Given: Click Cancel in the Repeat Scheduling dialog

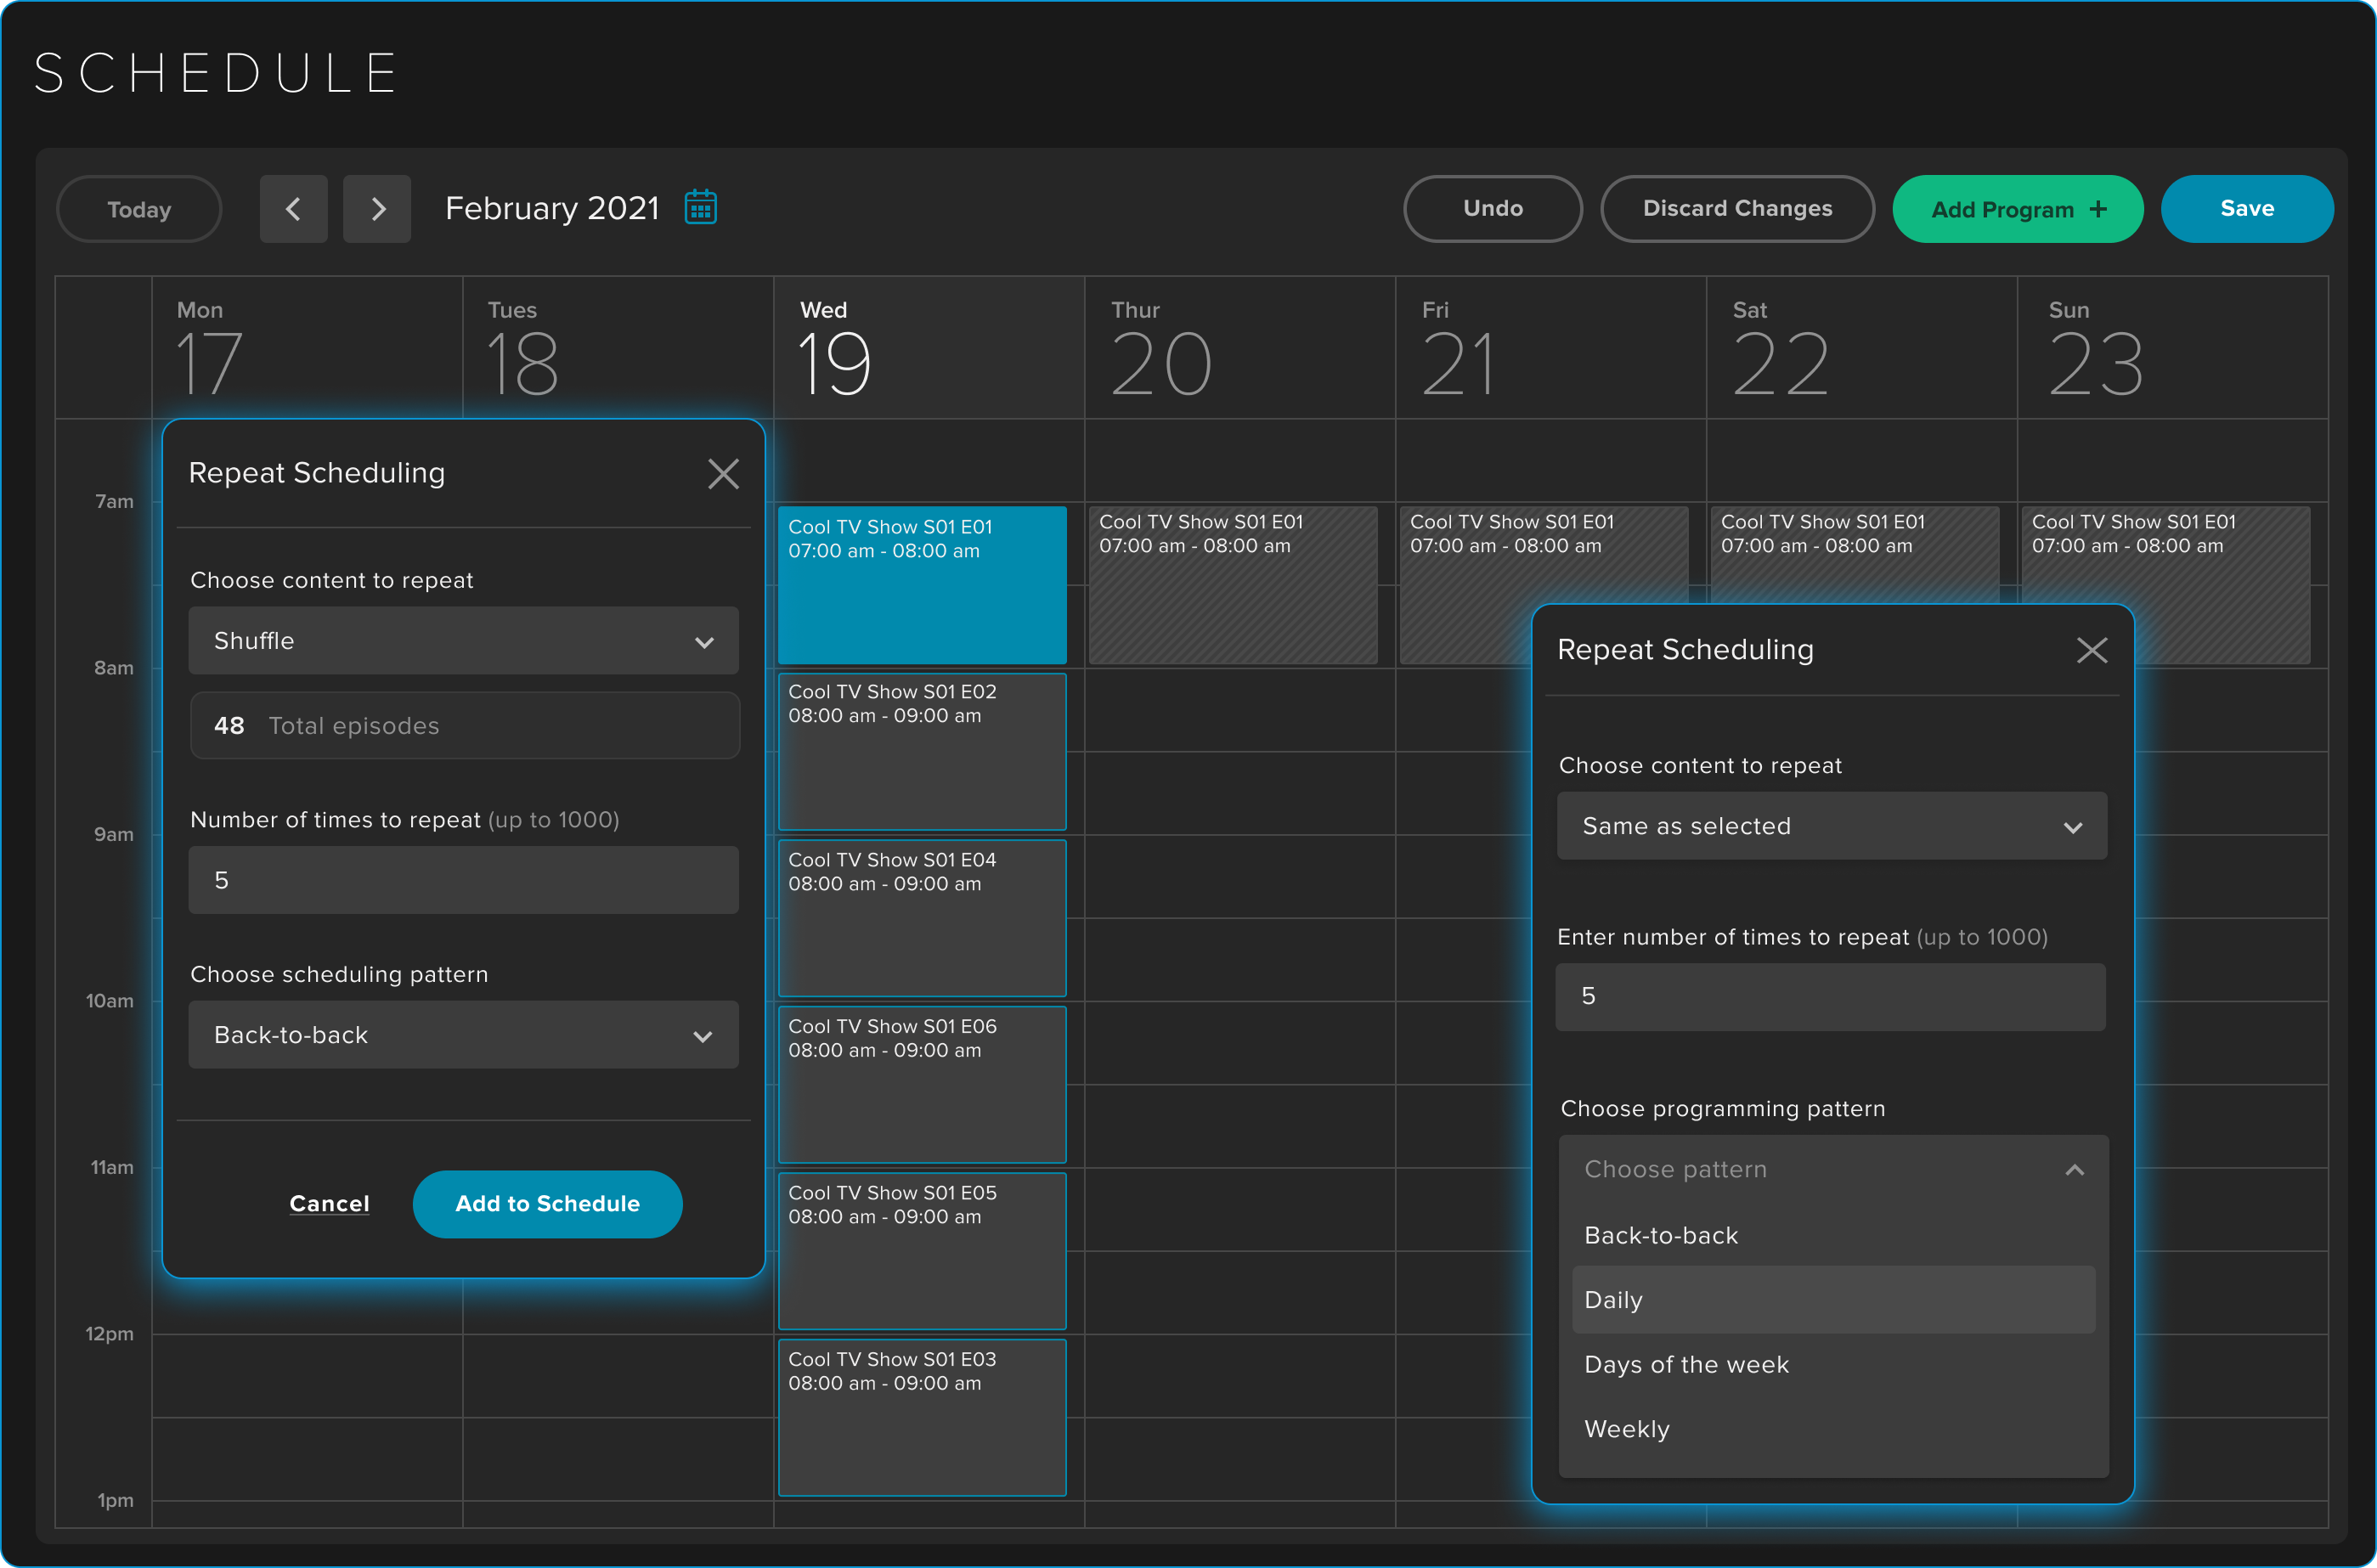Looking at the screenshot, I should coord(329,1204).
